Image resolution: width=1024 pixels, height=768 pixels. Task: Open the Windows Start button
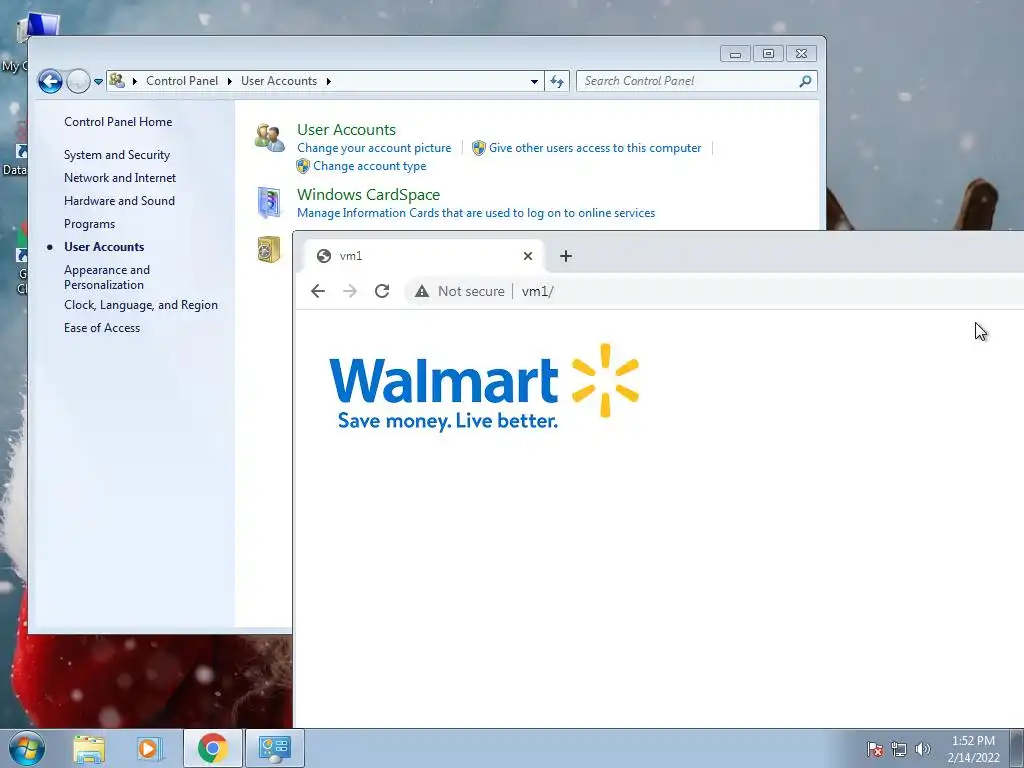click(27, 748)
